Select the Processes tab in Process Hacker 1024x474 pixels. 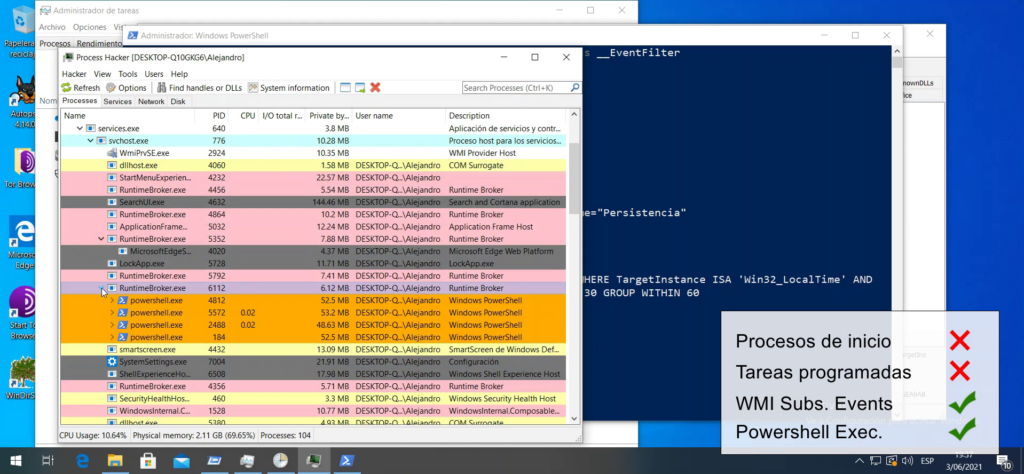point(80,101)
